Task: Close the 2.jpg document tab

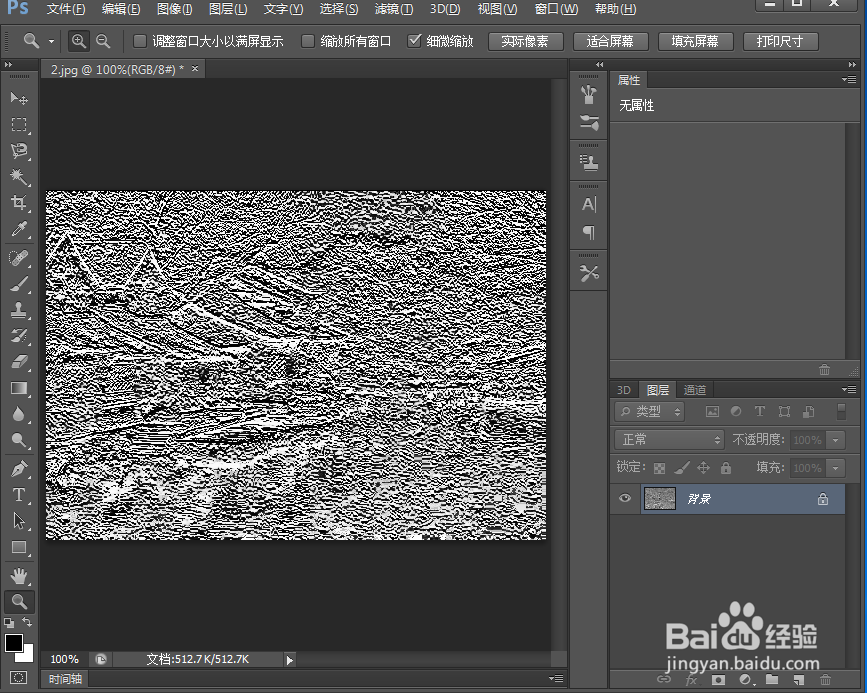Action: coord(195,69)
